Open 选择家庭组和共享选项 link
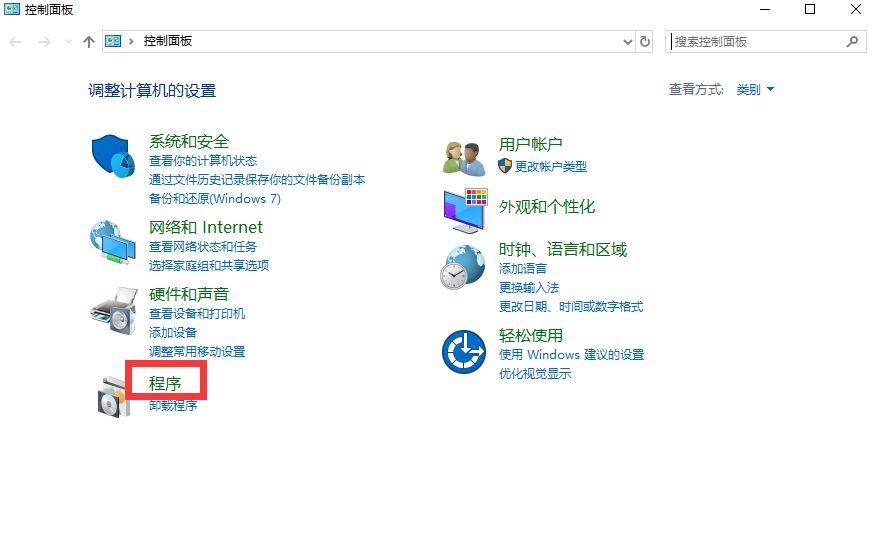The image size is (872, 545). pos(209,266)
